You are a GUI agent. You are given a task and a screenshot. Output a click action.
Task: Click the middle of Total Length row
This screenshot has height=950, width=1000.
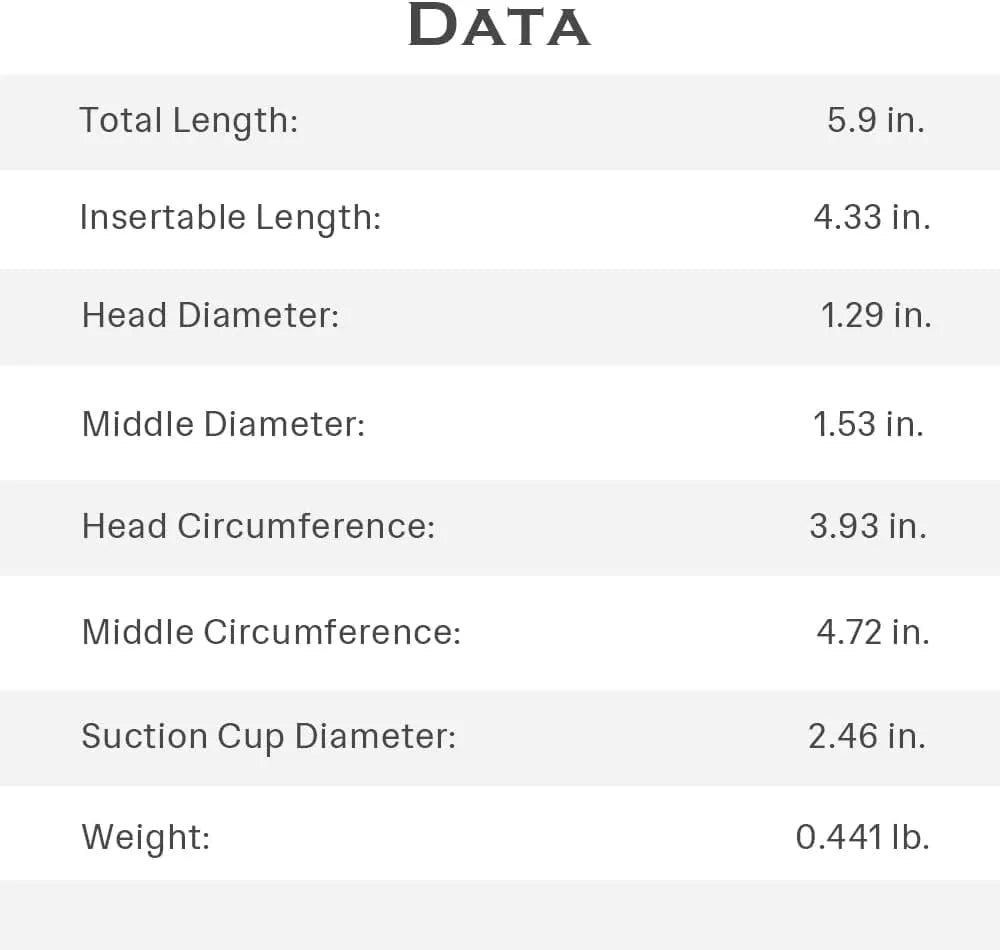(x=500, y=122)
